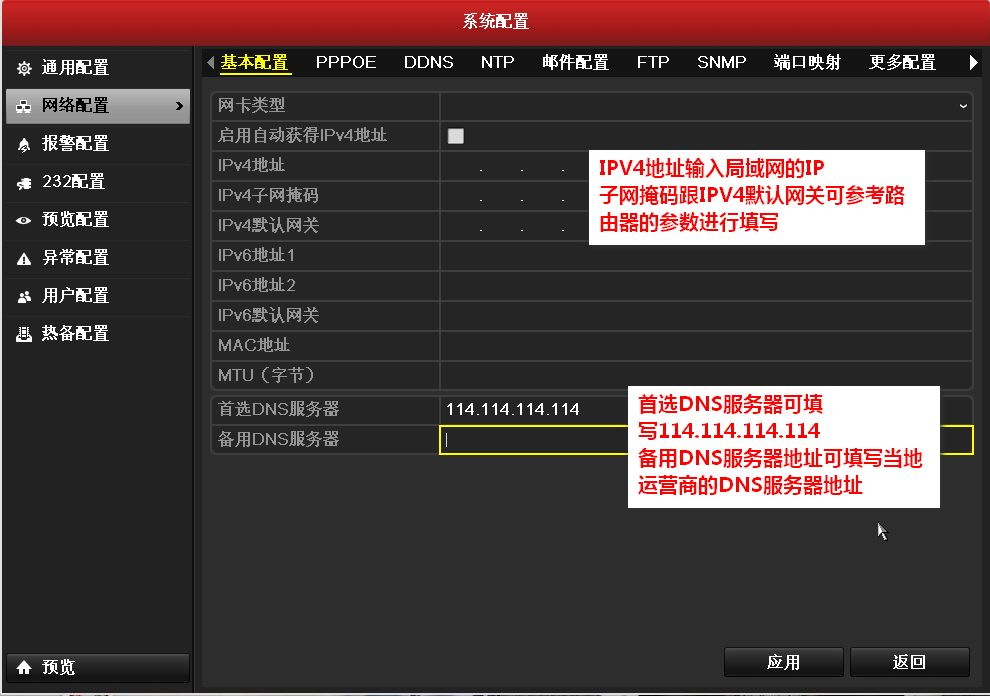Enable 启用自动获得IPv4地址 checkbox
This screenshot has height=696, width=990.
pyautogui.click(x=455, y=135)
